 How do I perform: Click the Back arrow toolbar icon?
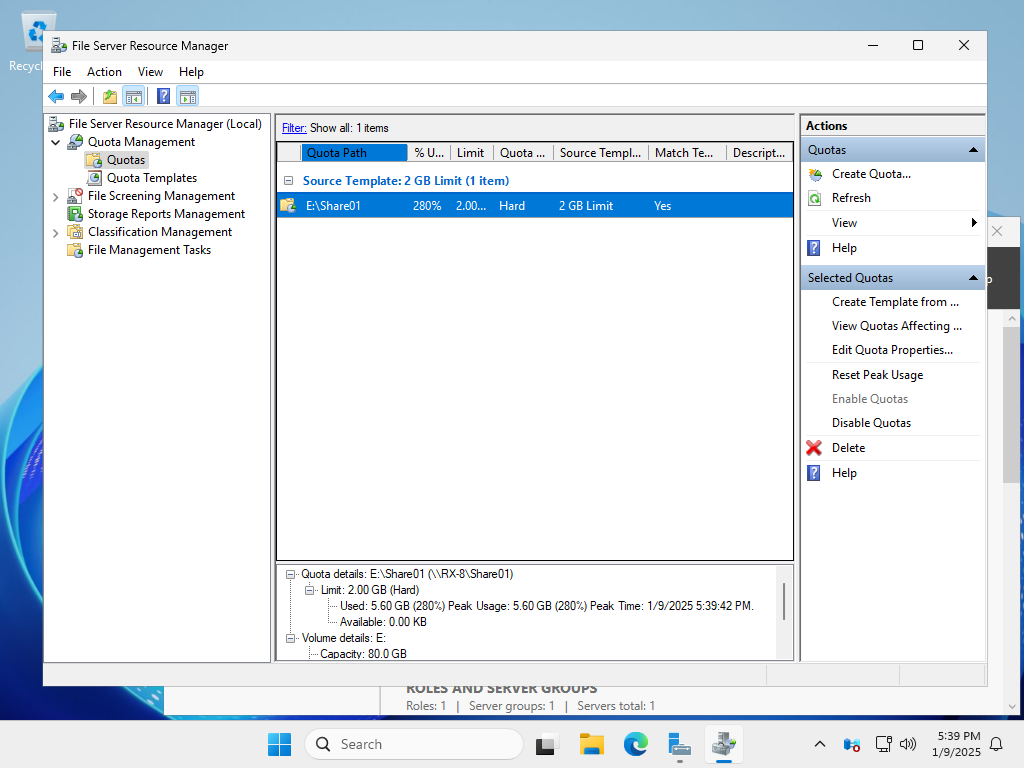56,97
